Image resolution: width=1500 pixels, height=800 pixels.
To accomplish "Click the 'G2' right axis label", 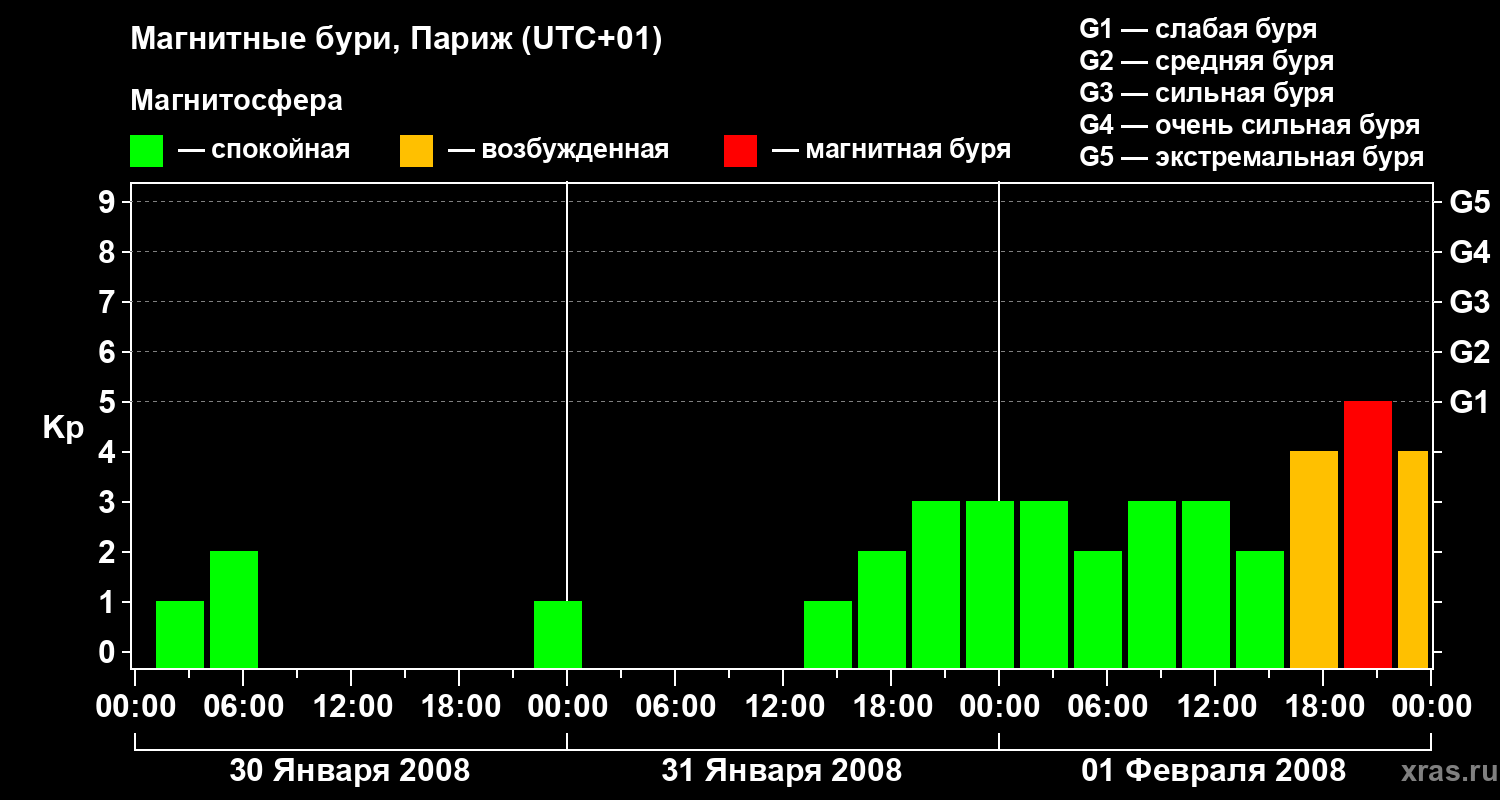I will tap(1469, 352).
